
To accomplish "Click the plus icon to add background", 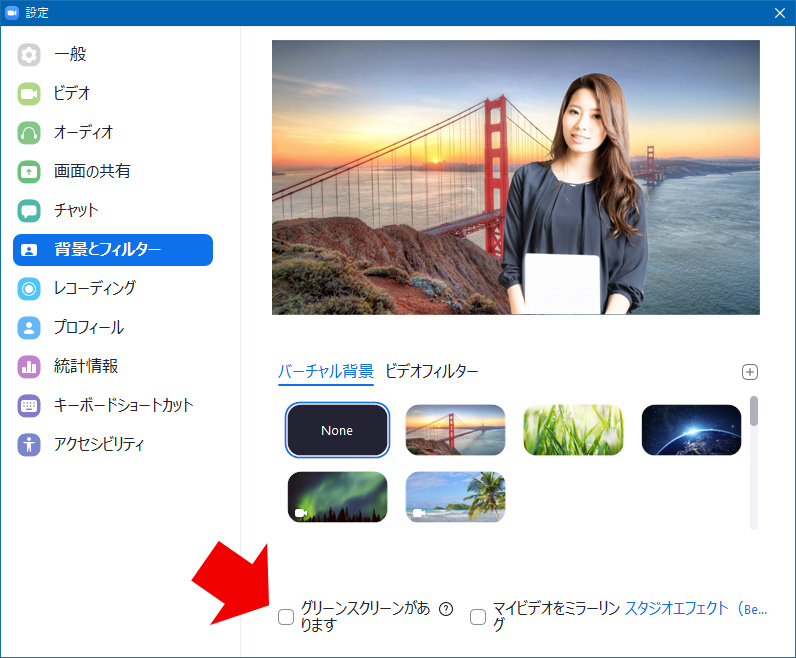I will pyautogui.click(x=750, y=372).
